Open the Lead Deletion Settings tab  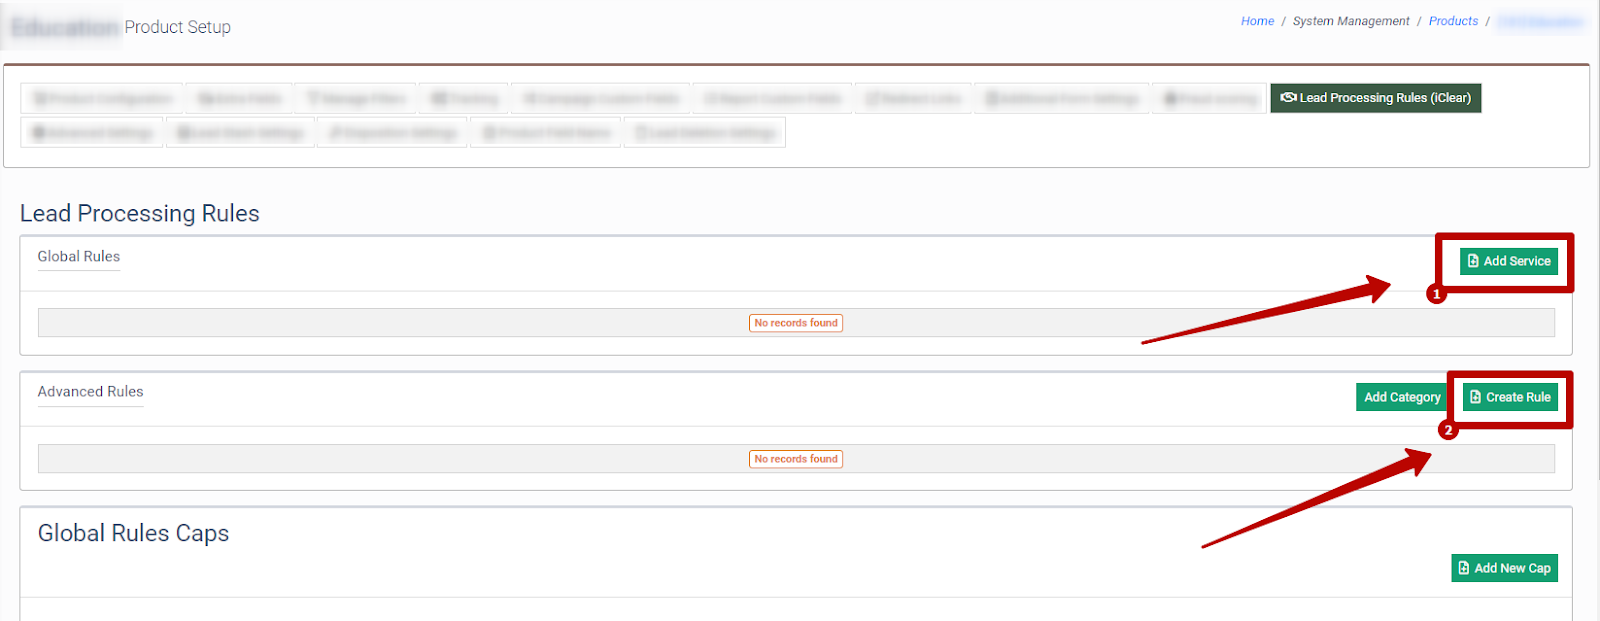point(705,133)
